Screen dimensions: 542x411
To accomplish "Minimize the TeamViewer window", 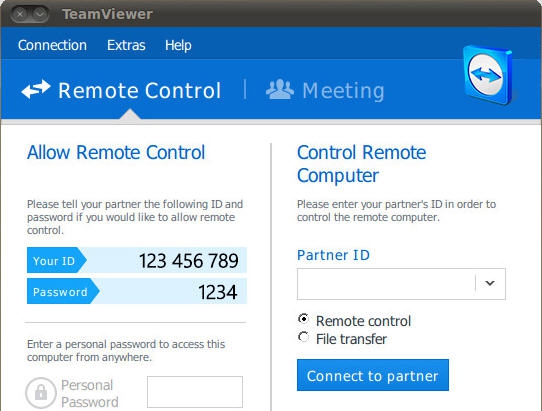I will click(x=40, y=14).
